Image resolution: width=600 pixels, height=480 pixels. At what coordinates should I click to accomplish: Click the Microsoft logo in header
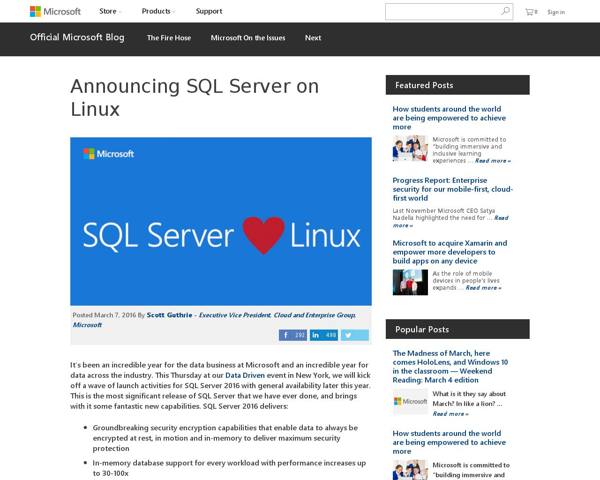[55, 12]
